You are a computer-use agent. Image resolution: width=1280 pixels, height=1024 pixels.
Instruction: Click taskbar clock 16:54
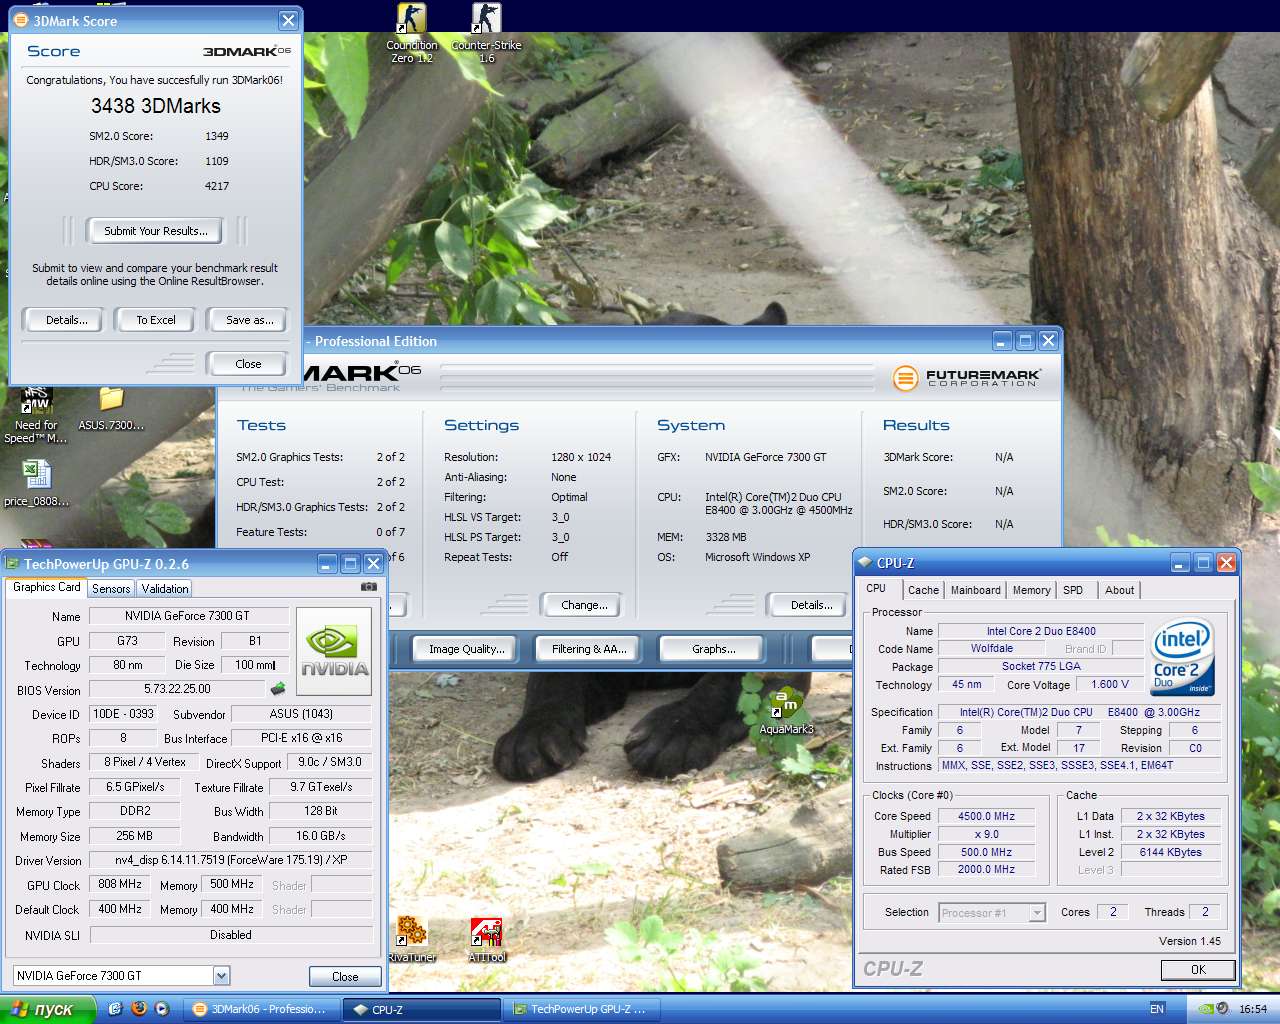1253,1009
